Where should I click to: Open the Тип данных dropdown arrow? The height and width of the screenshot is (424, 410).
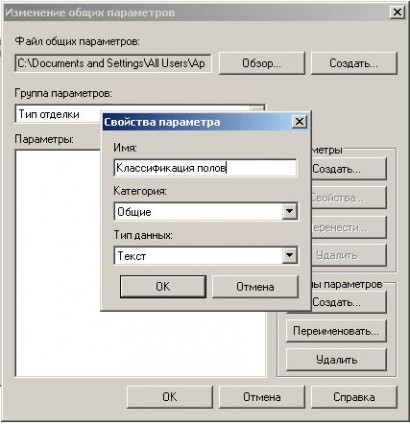pyautogui.click(x=289, y=255)
